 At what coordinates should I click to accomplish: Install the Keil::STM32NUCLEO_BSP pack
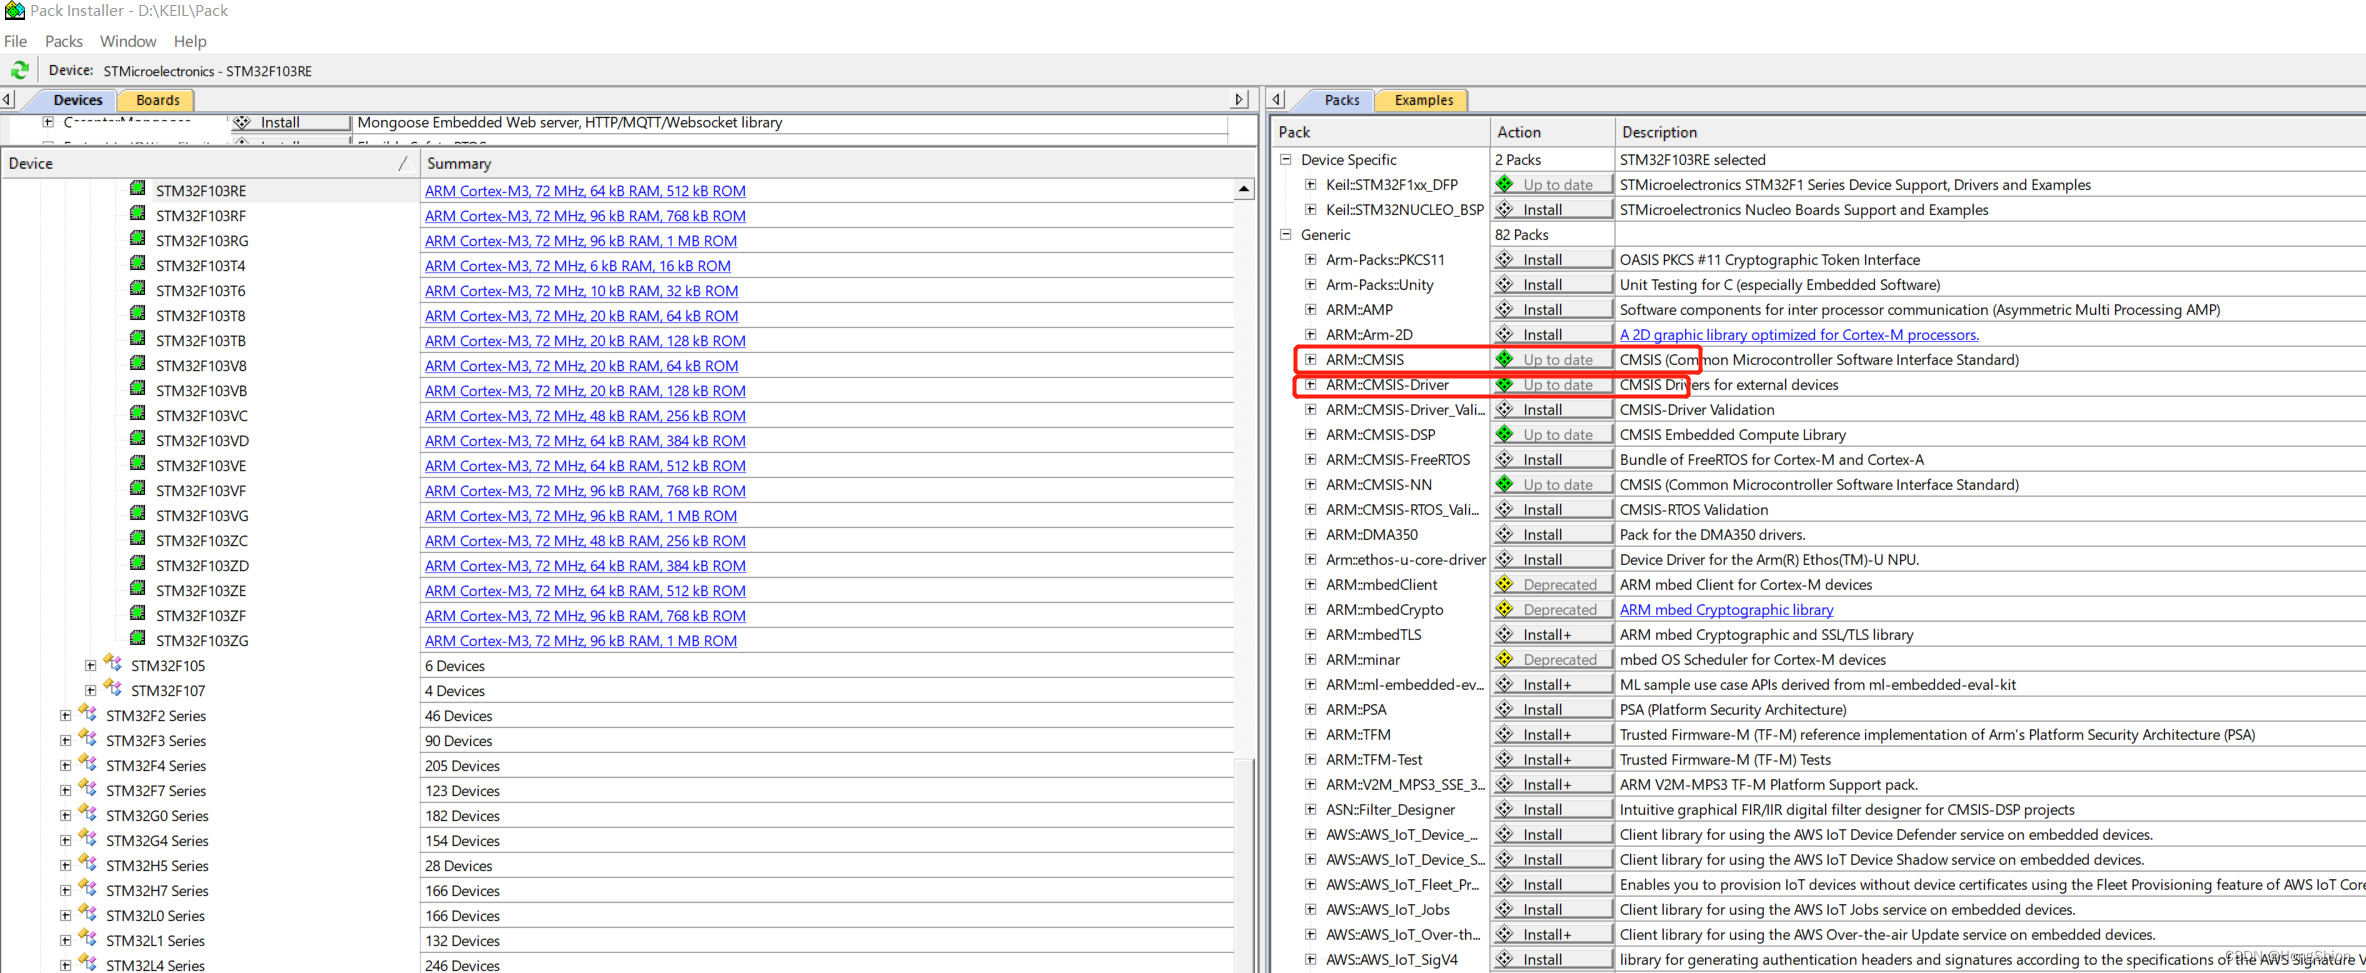tap(1553, 209)
